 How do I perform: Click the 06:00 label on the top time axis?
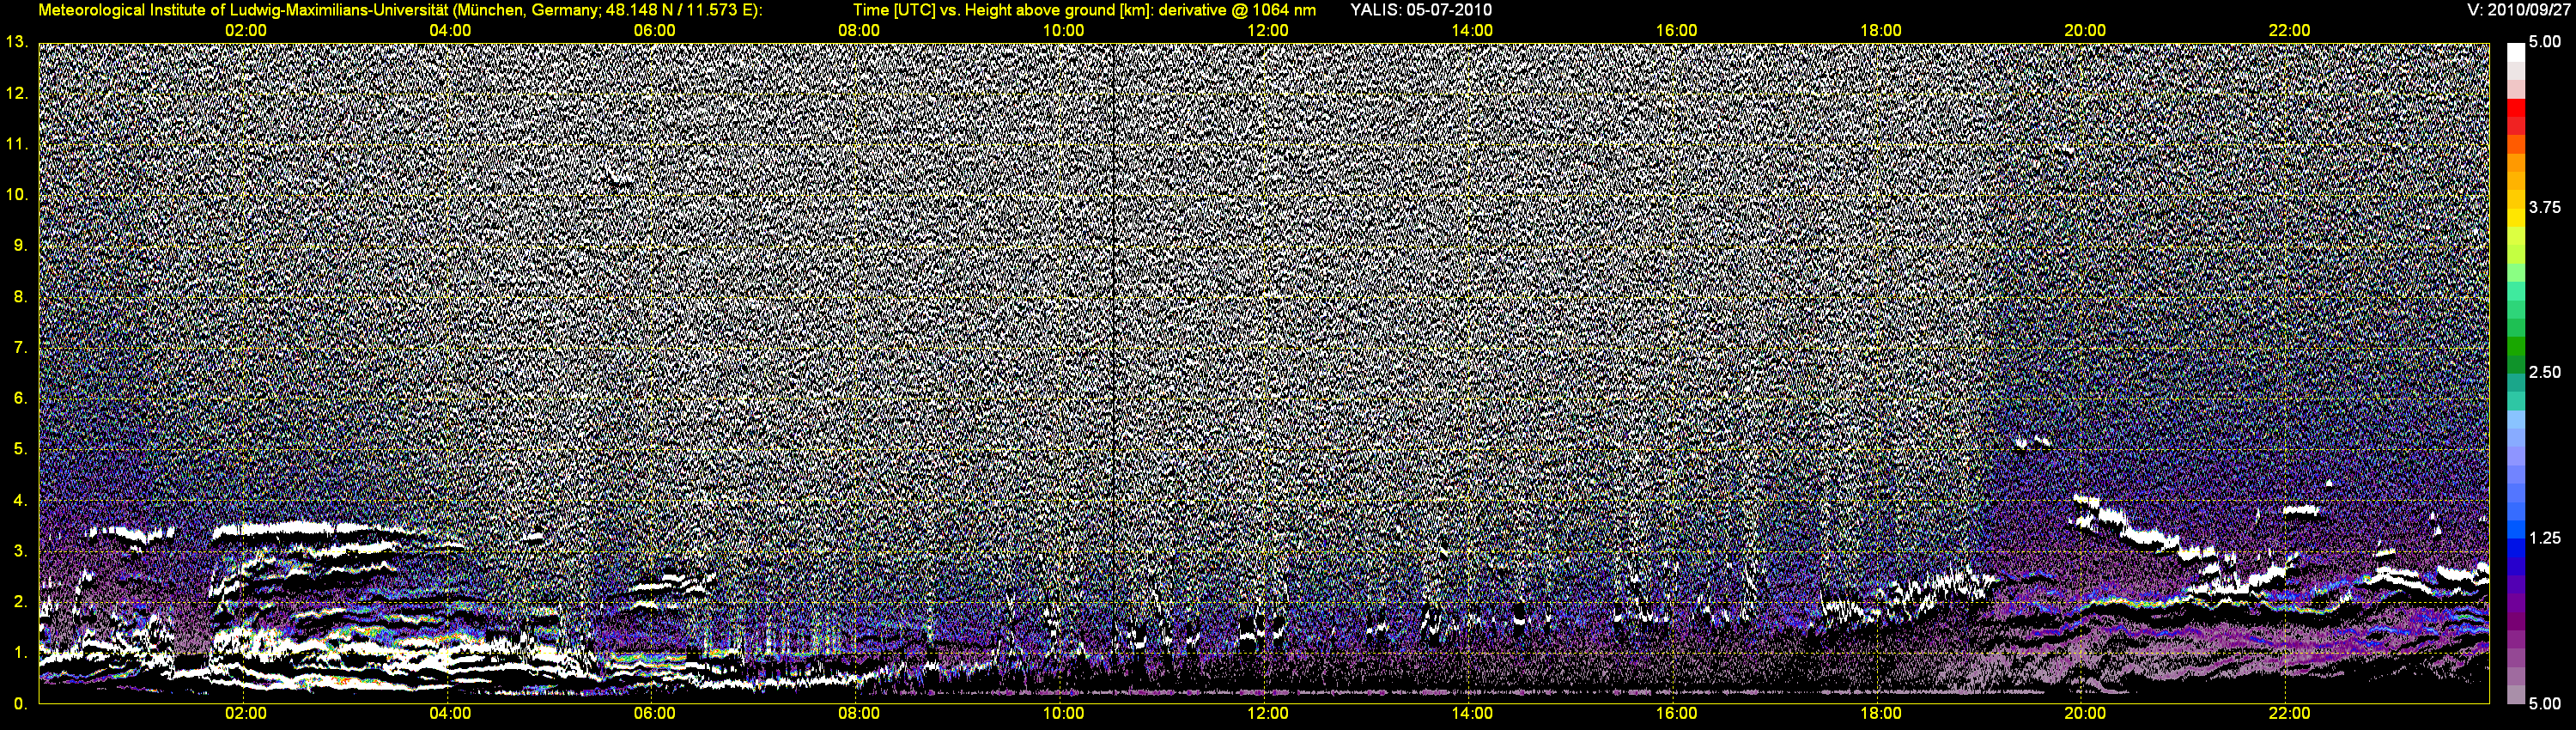pos(654,31)
